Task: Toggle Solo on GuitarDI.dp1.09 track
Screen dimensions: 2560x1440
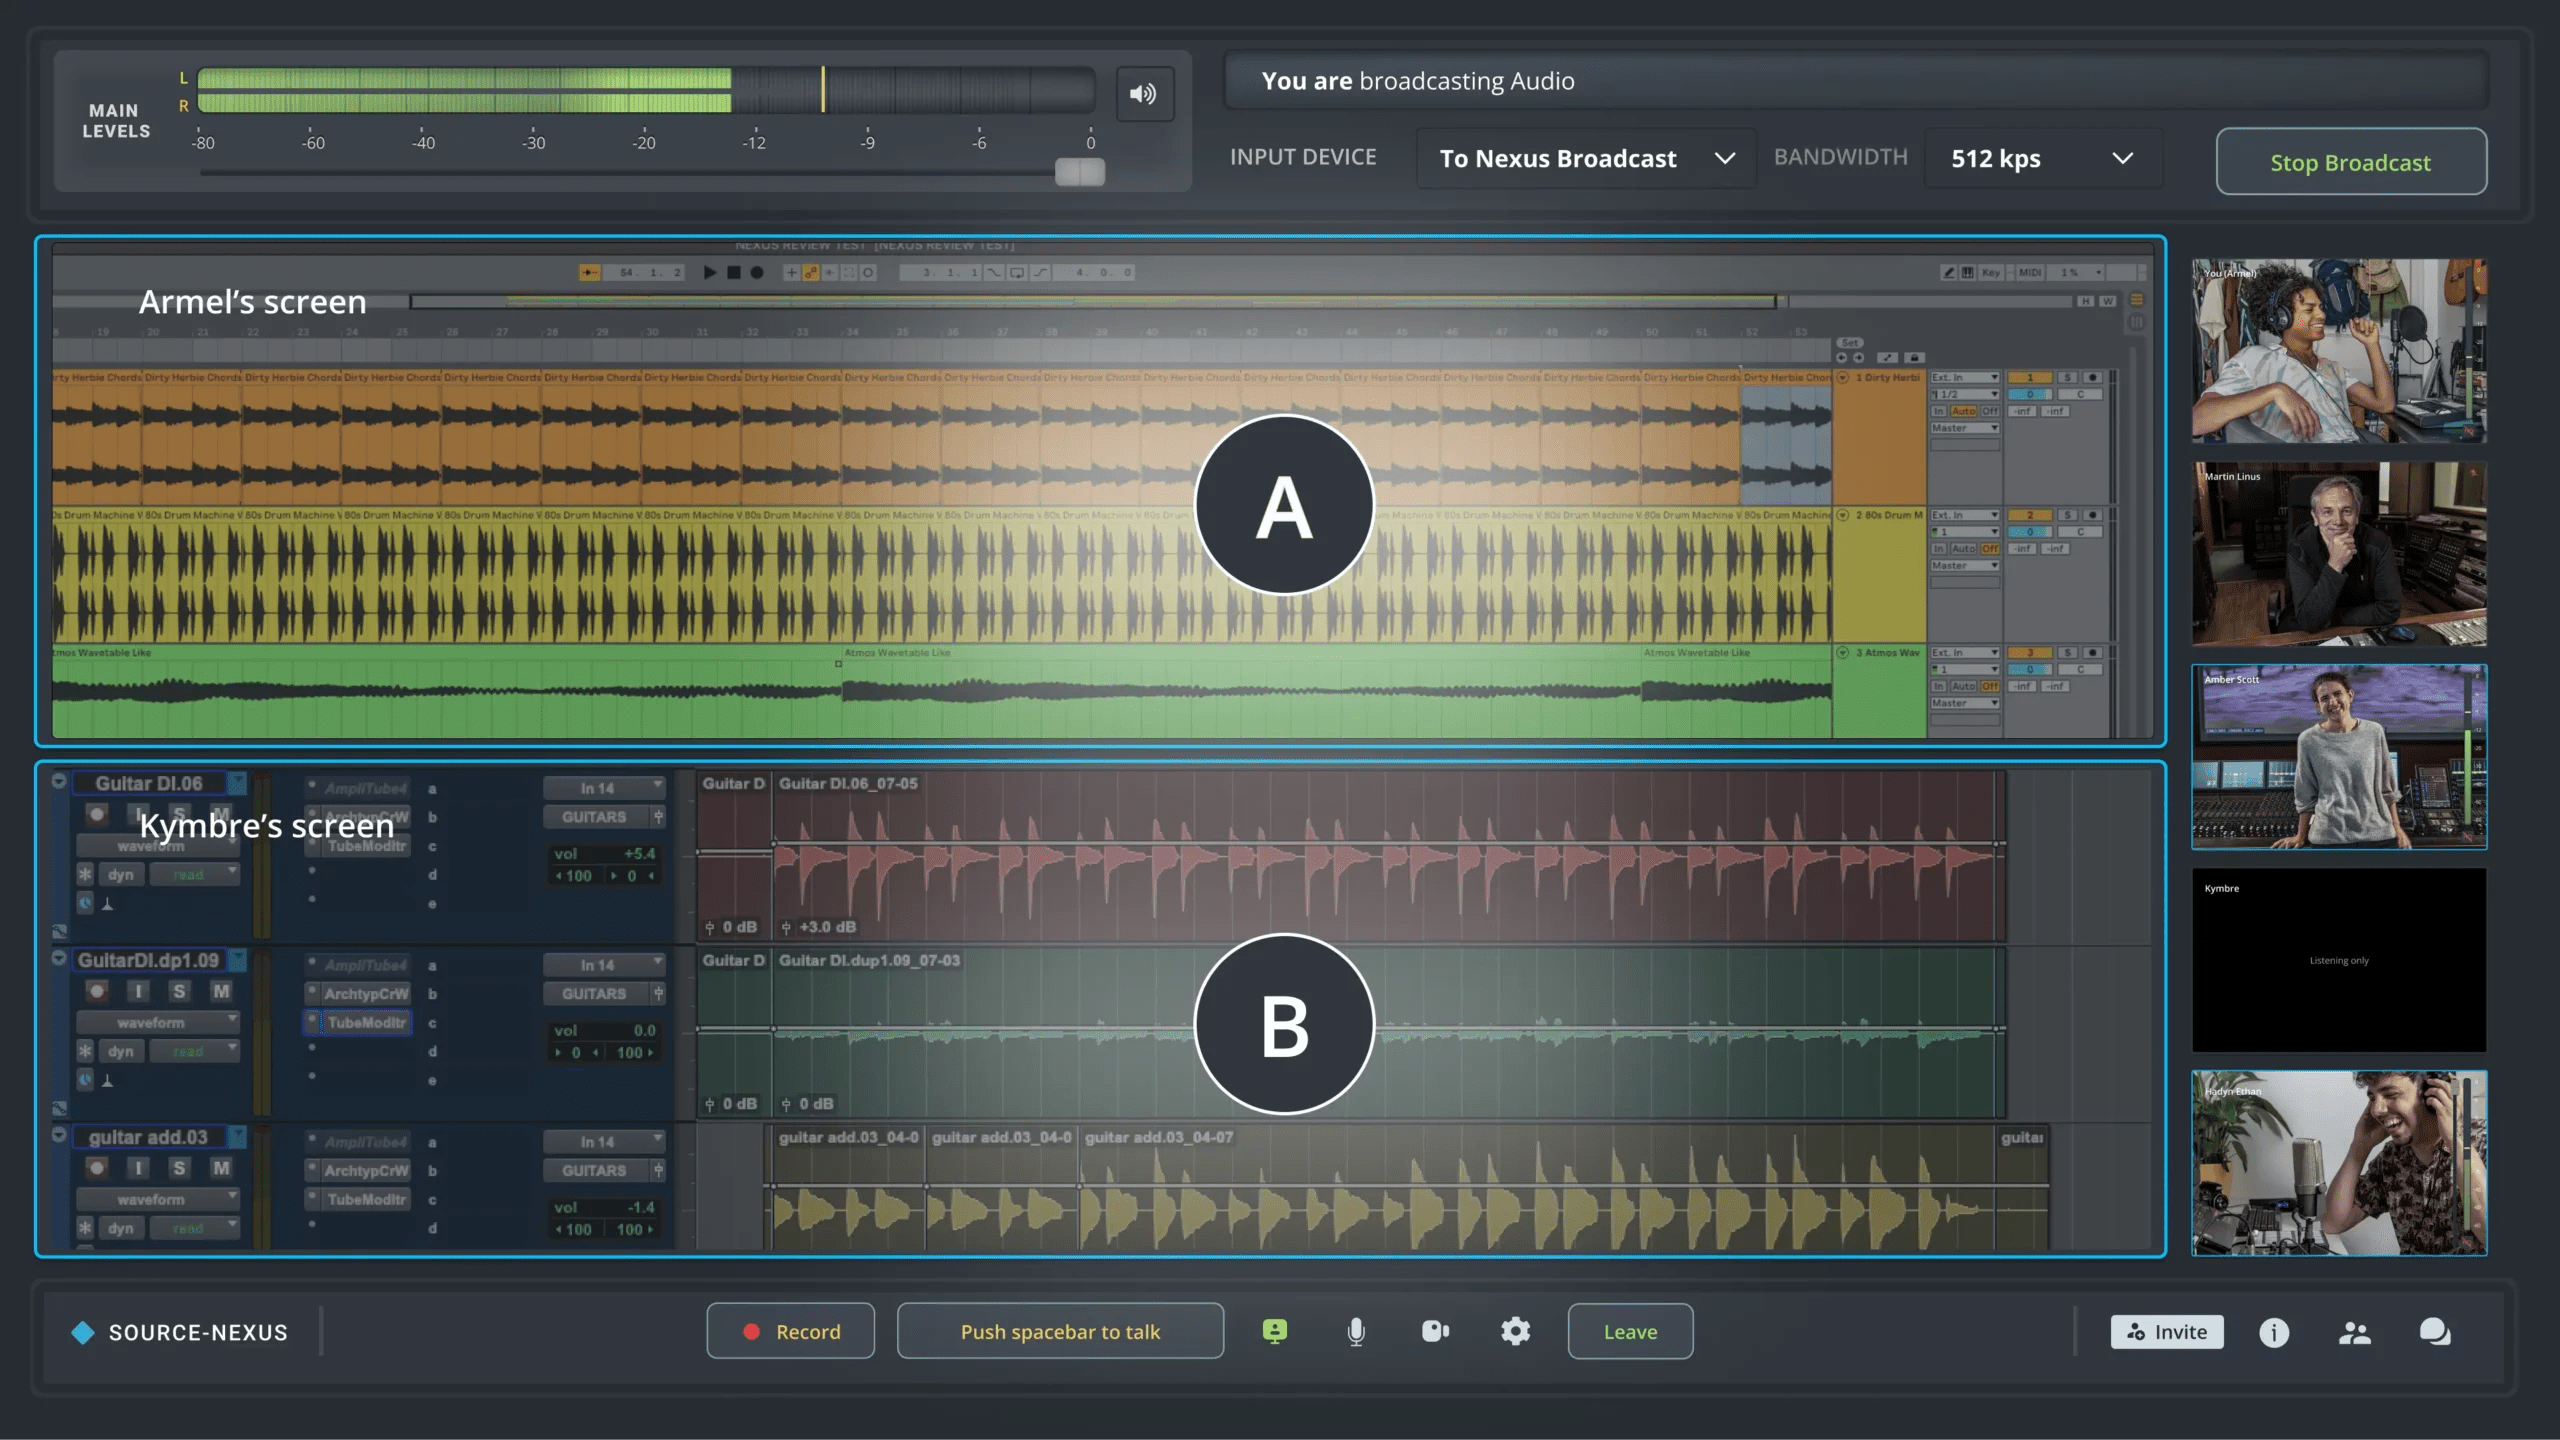Action: point(179,991)
